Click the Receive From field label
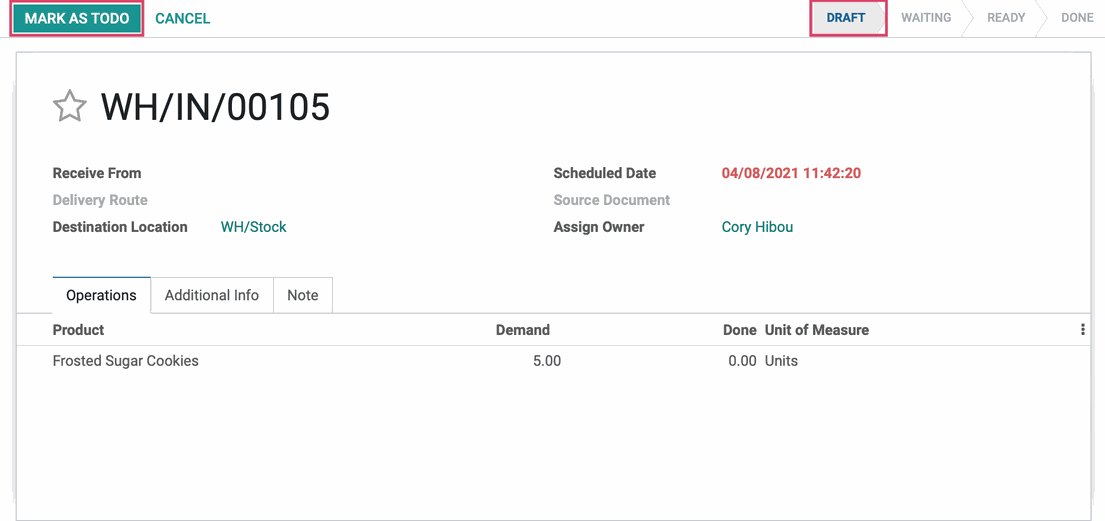 point(97,173)
